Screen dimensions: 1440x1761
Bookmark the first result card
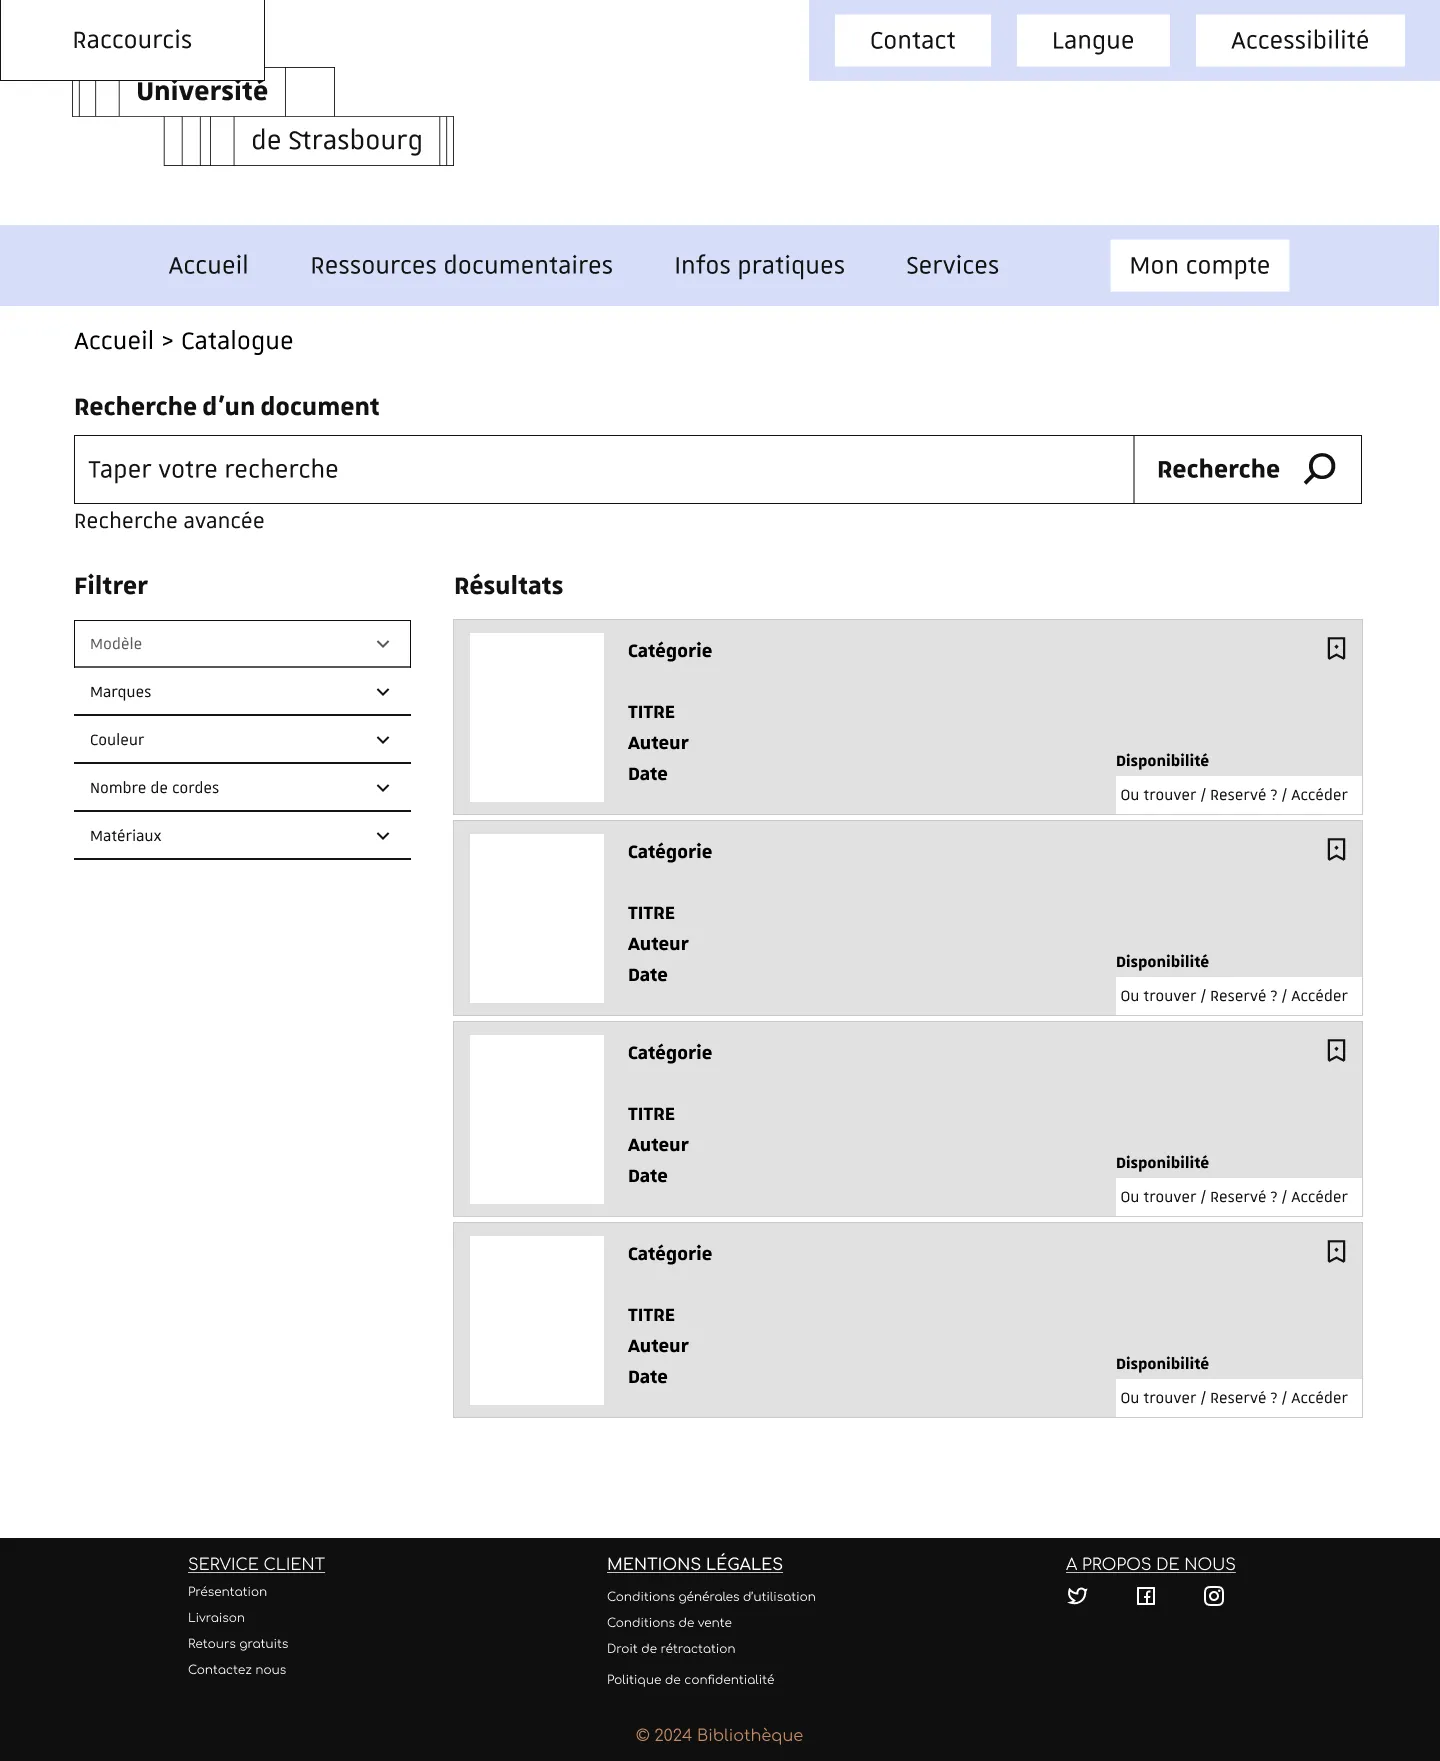point(1336,649)
